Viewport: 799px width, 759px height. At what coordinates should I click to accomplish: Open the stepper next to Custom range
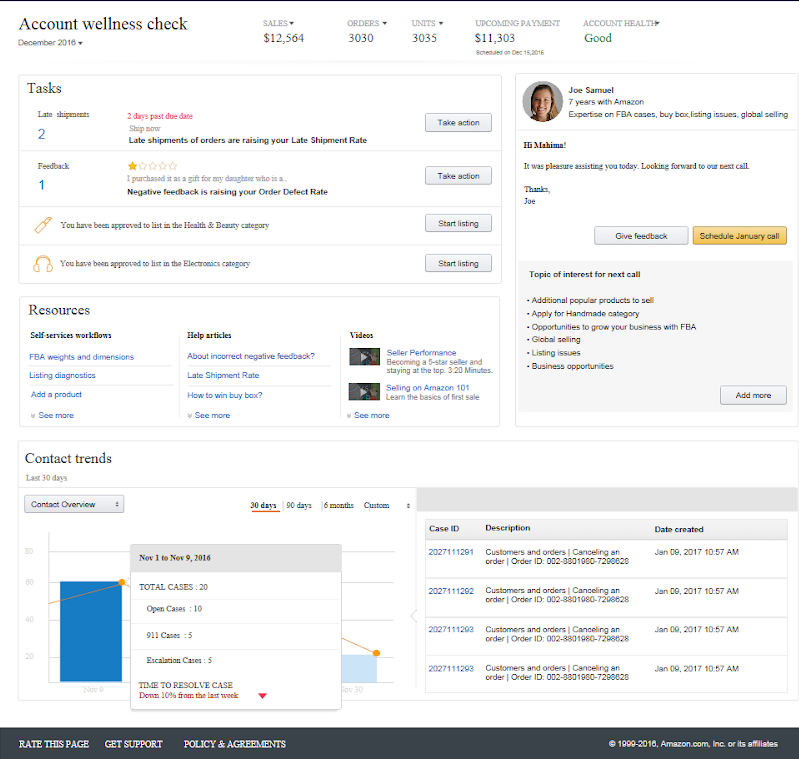[408, 505]
